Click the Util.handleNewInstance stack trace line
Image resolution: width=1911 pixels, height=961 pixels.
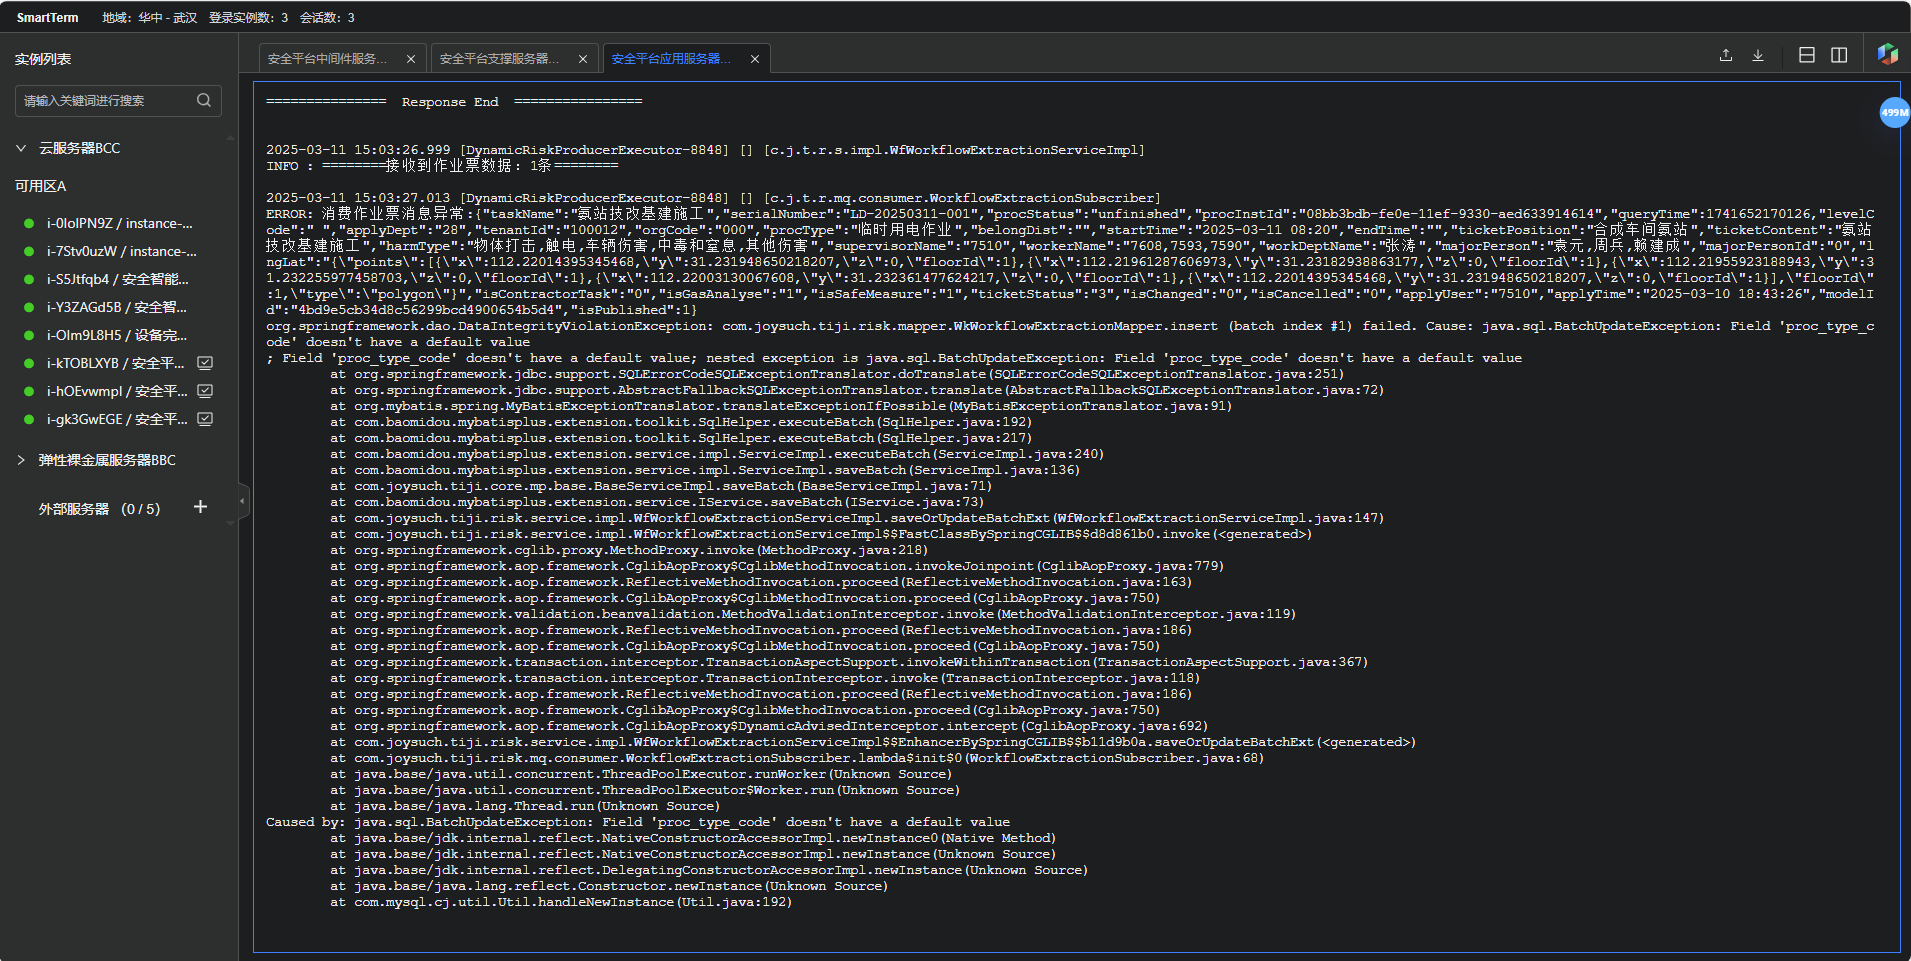561,901
